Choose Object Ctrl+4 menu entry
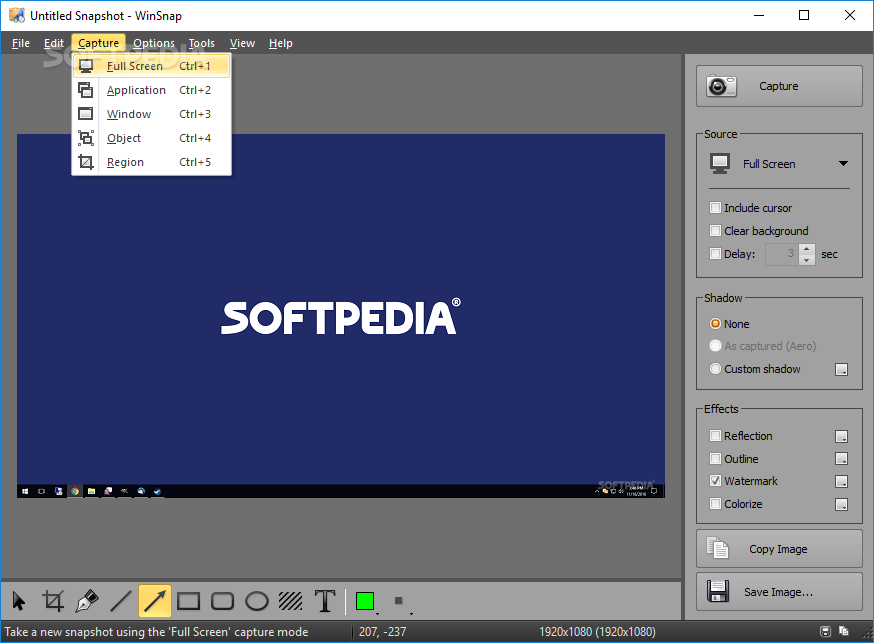The image size is (874, 643). 151,138
